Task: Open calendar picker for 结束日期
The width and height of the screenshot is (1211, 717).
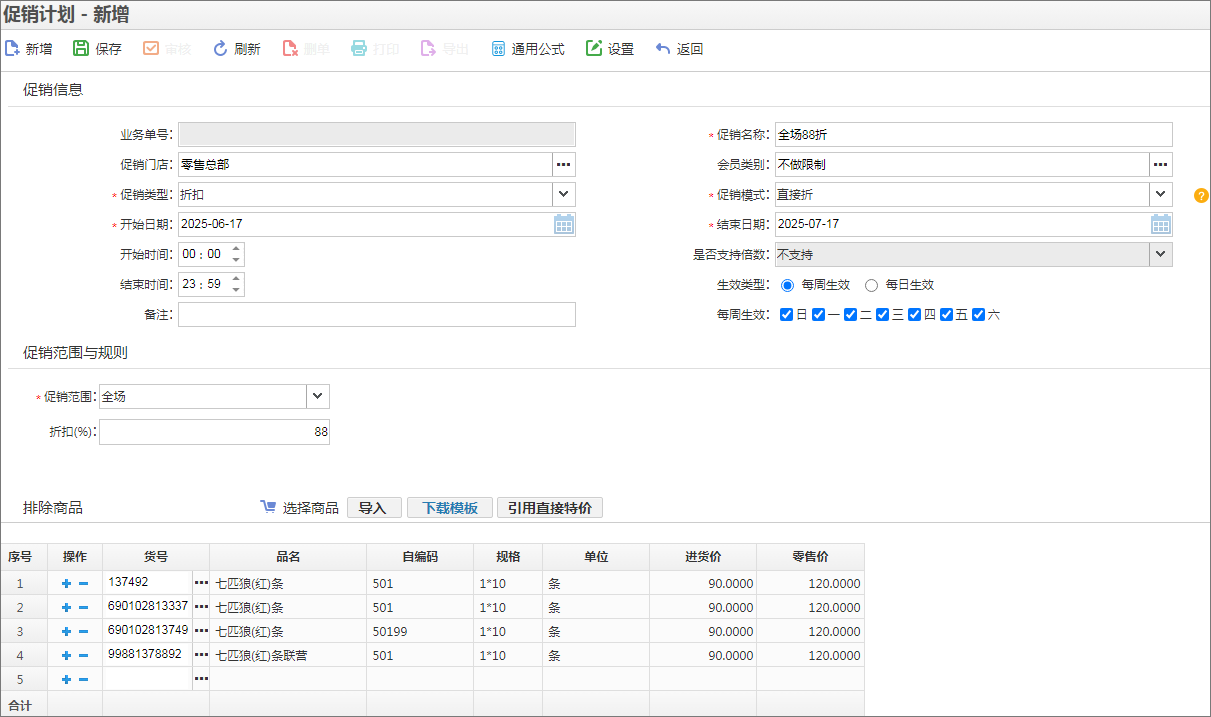Action: (1161, 224)
